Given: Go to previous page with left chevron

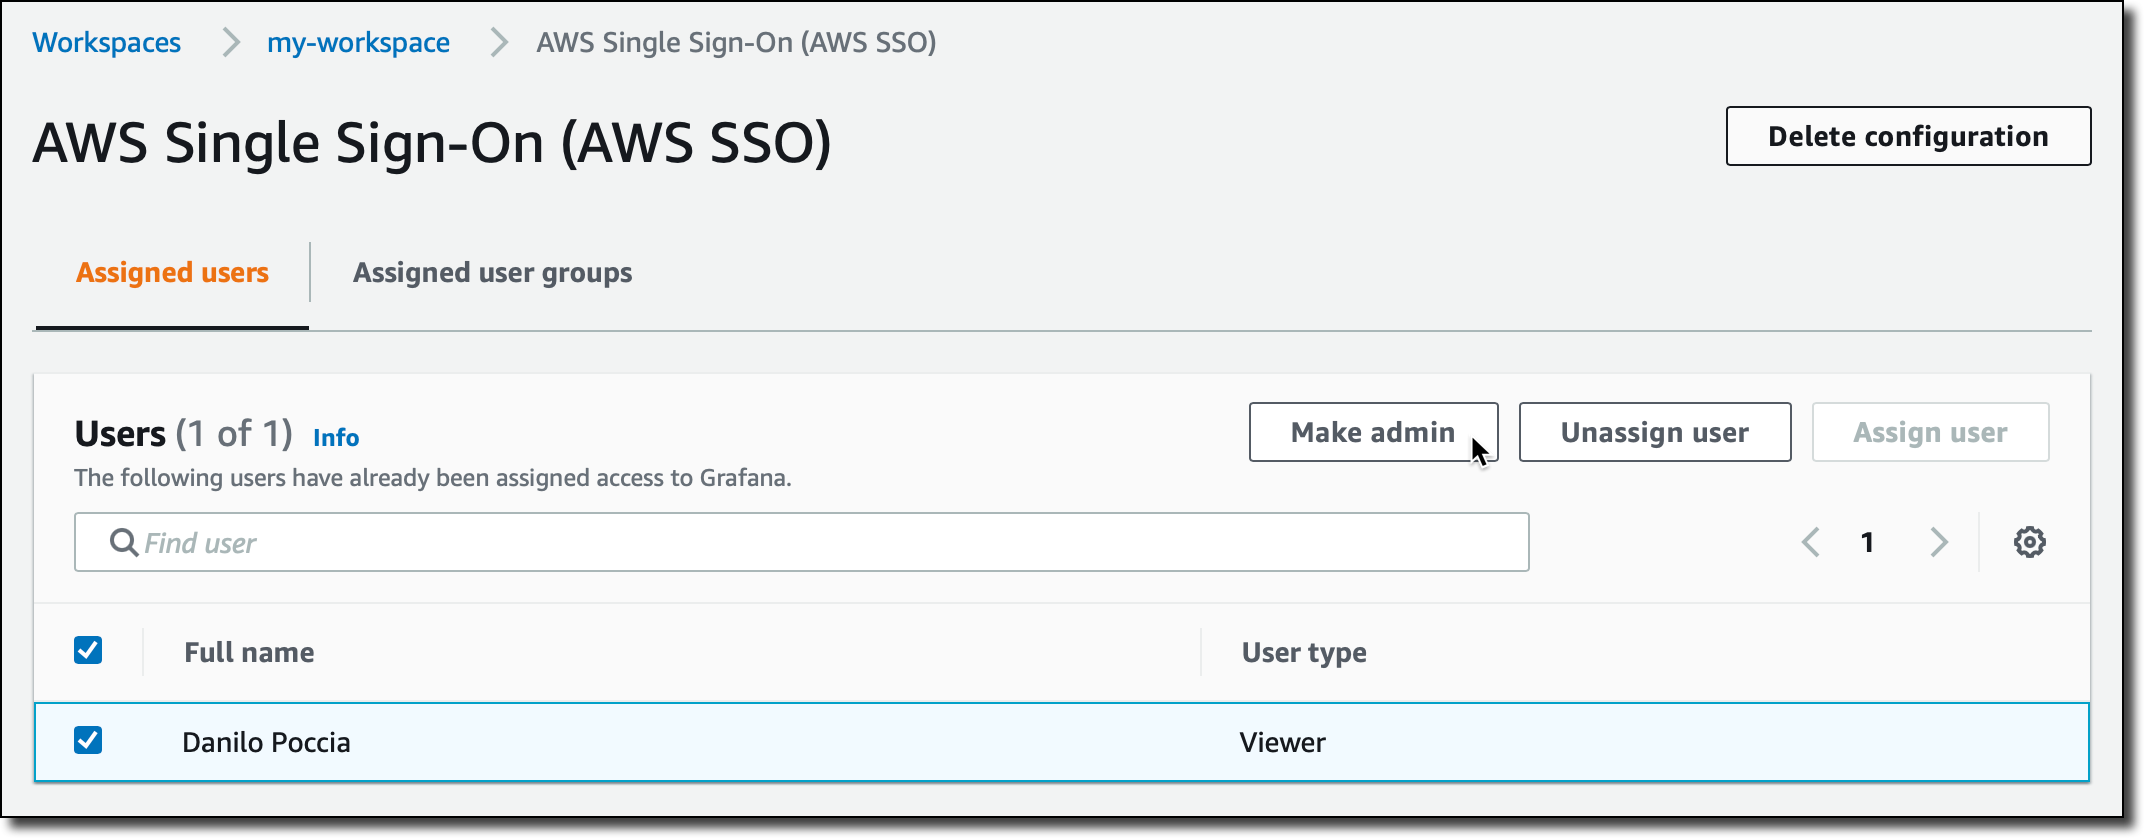Looking at the screenshot, I should click(1810, 542).
